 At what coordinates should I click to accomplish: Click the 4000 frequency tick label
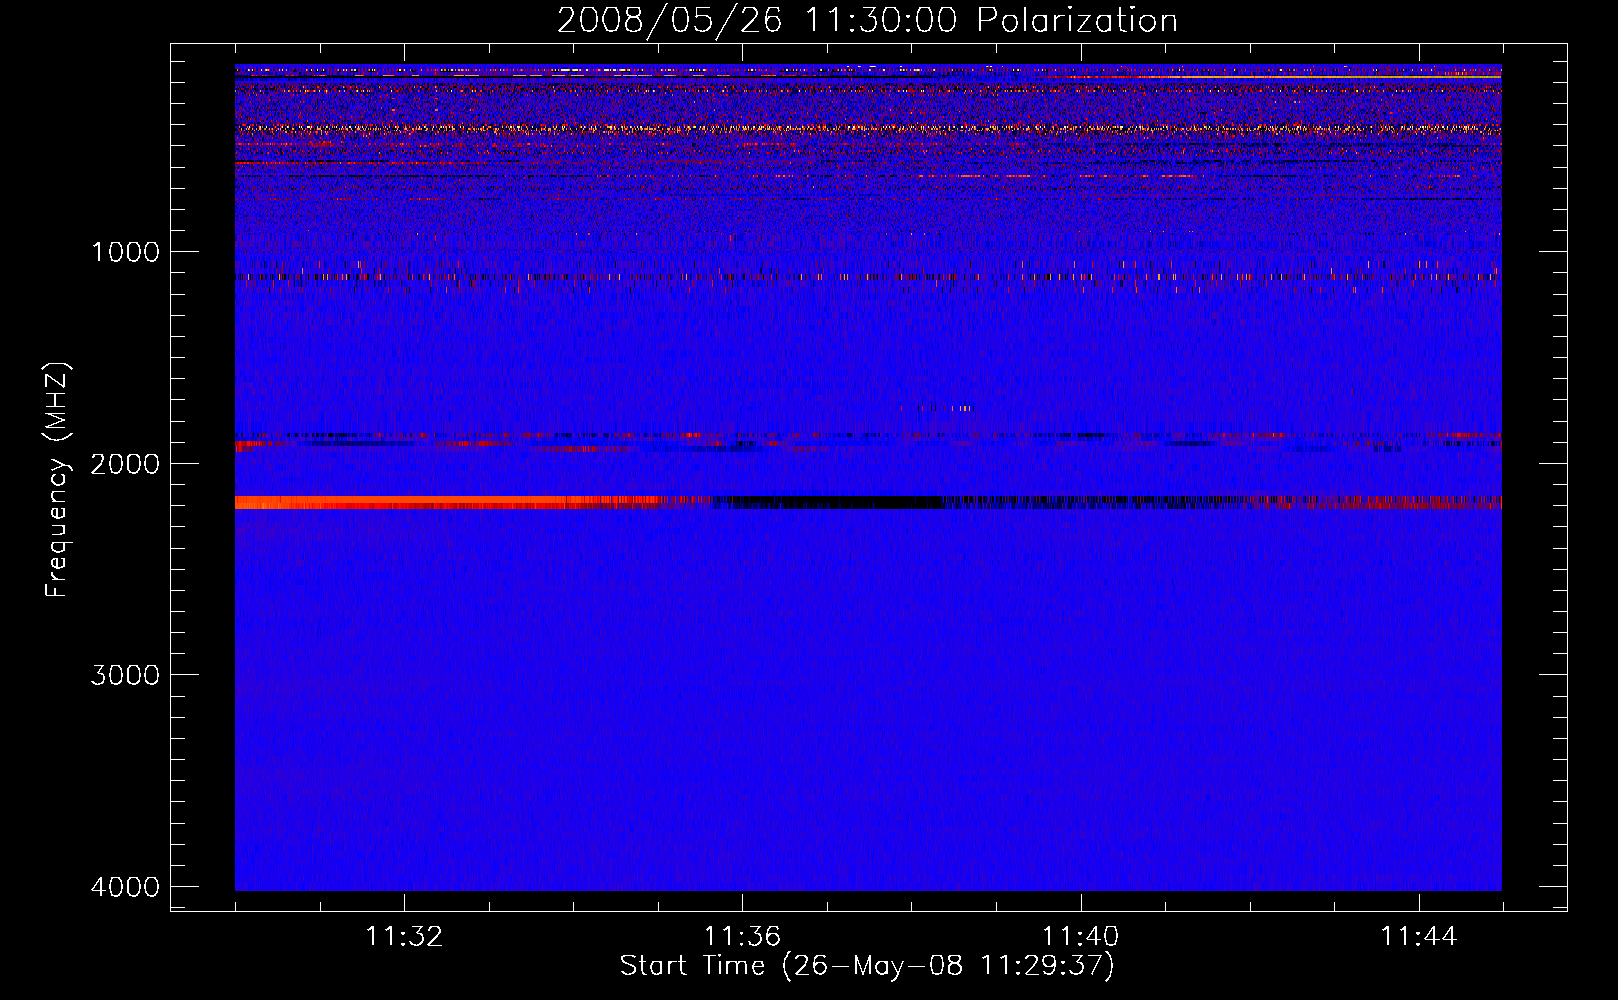126,886
